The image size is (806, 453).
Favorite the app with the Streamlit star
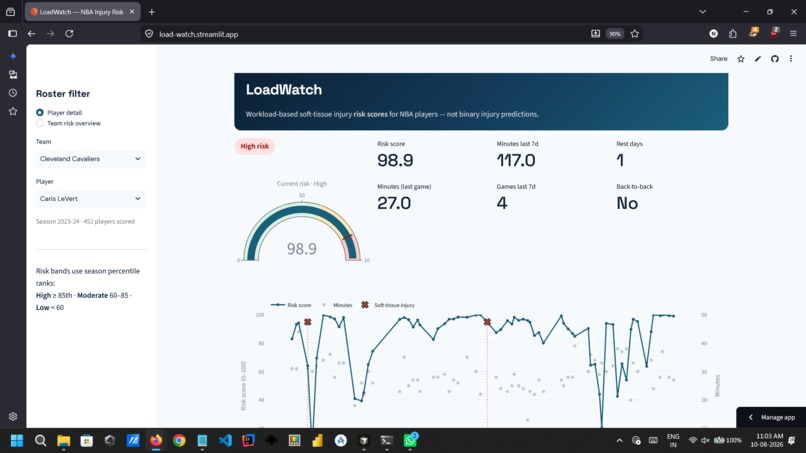point(741,59)
